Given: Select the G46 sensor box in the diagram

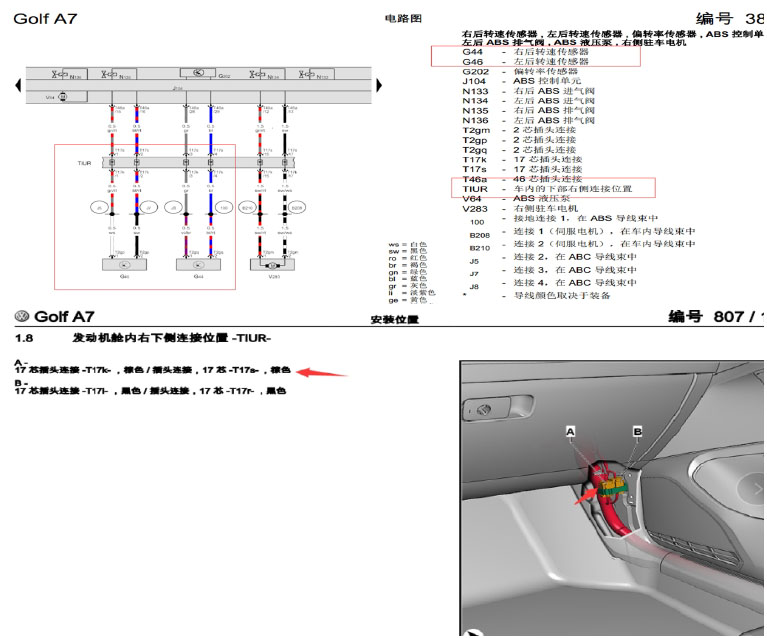Looking at the screenshot, I should [x=124, y=265].
